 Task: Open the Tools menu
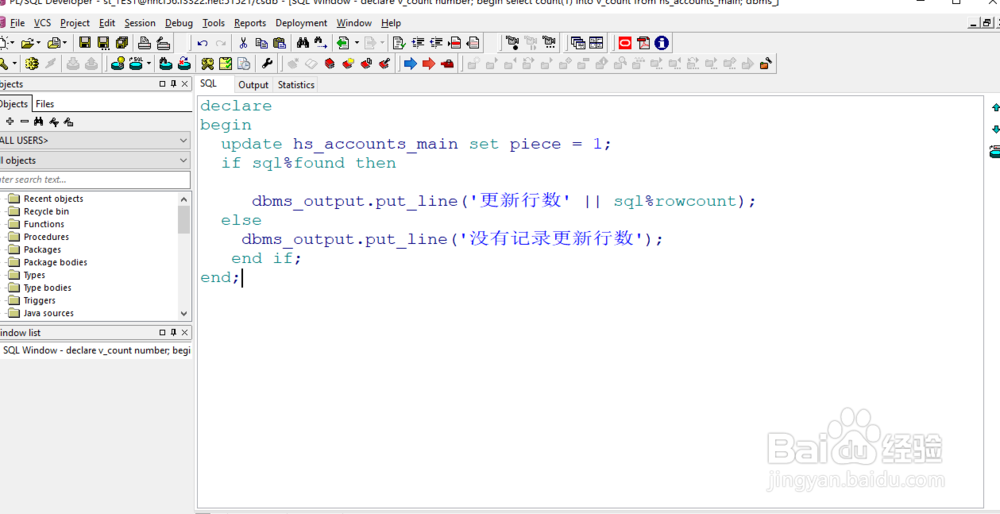214,23
